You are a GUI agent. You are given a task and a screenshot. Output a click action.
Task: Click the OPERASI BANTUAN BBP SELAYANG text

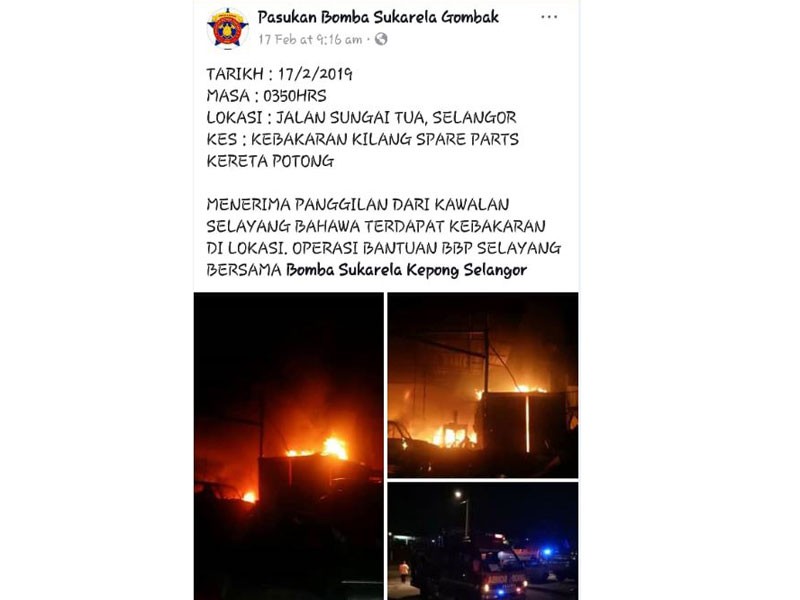click(x=427, y=248)
